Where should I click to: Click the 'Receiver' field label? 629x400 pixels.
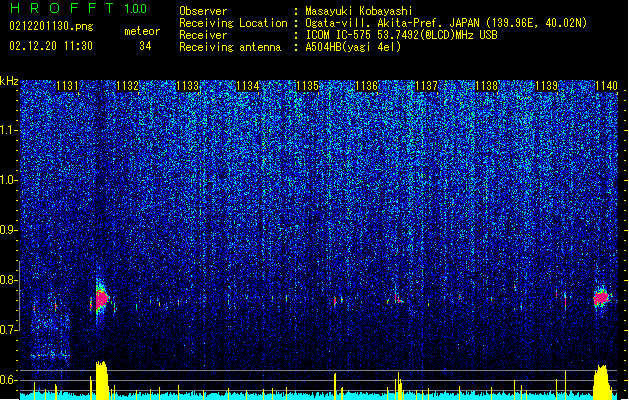203,35
